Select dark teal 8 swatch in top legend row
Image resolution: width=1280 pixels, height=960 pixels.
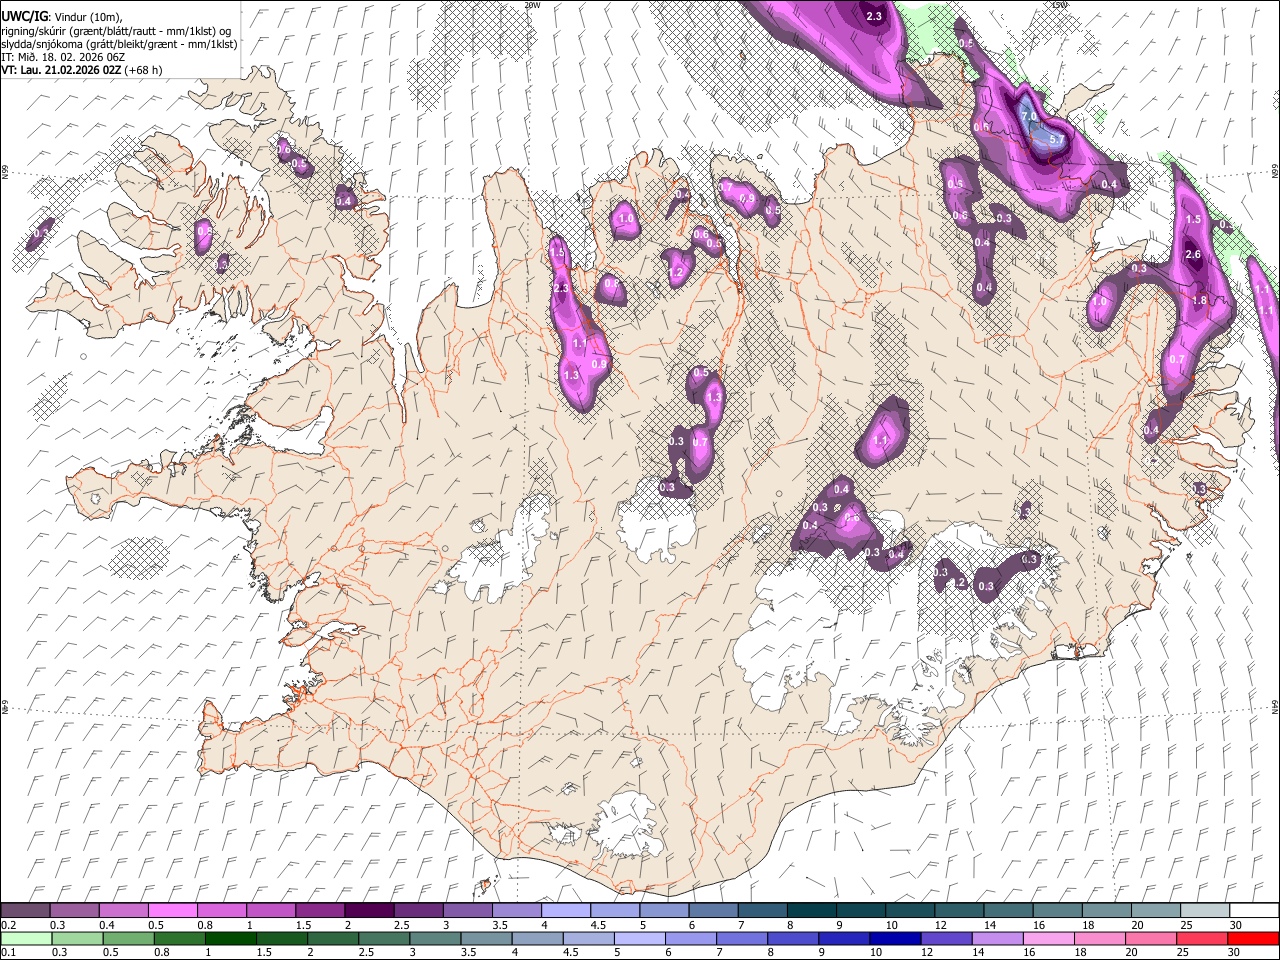pos(811,911)
